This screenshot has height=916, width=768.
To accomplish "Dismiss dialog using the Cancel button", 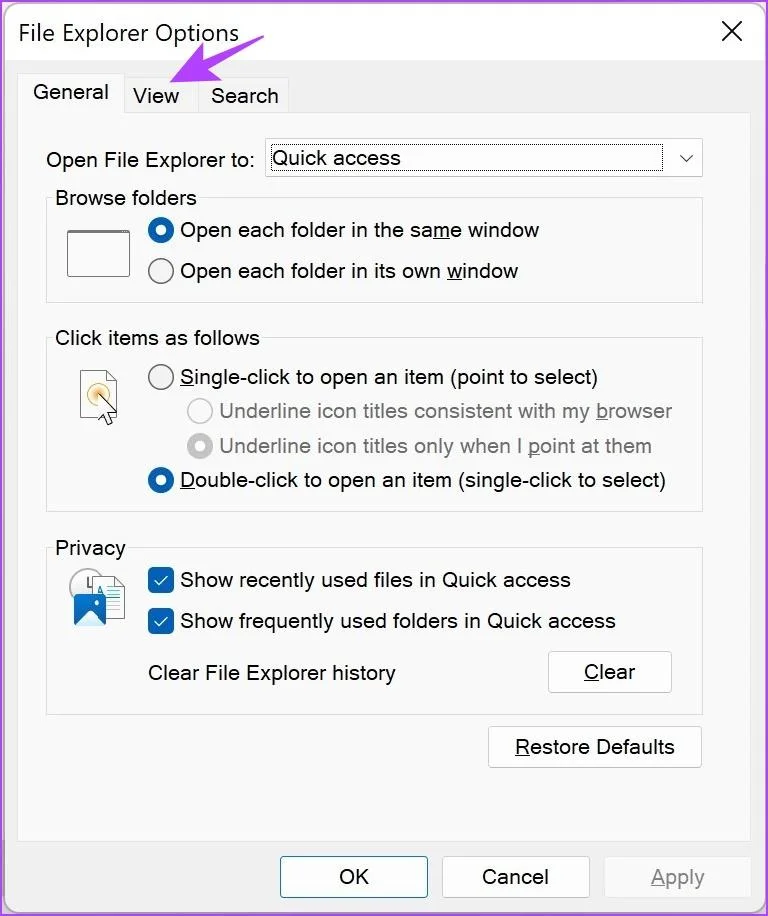I will (x=516, y=877).
